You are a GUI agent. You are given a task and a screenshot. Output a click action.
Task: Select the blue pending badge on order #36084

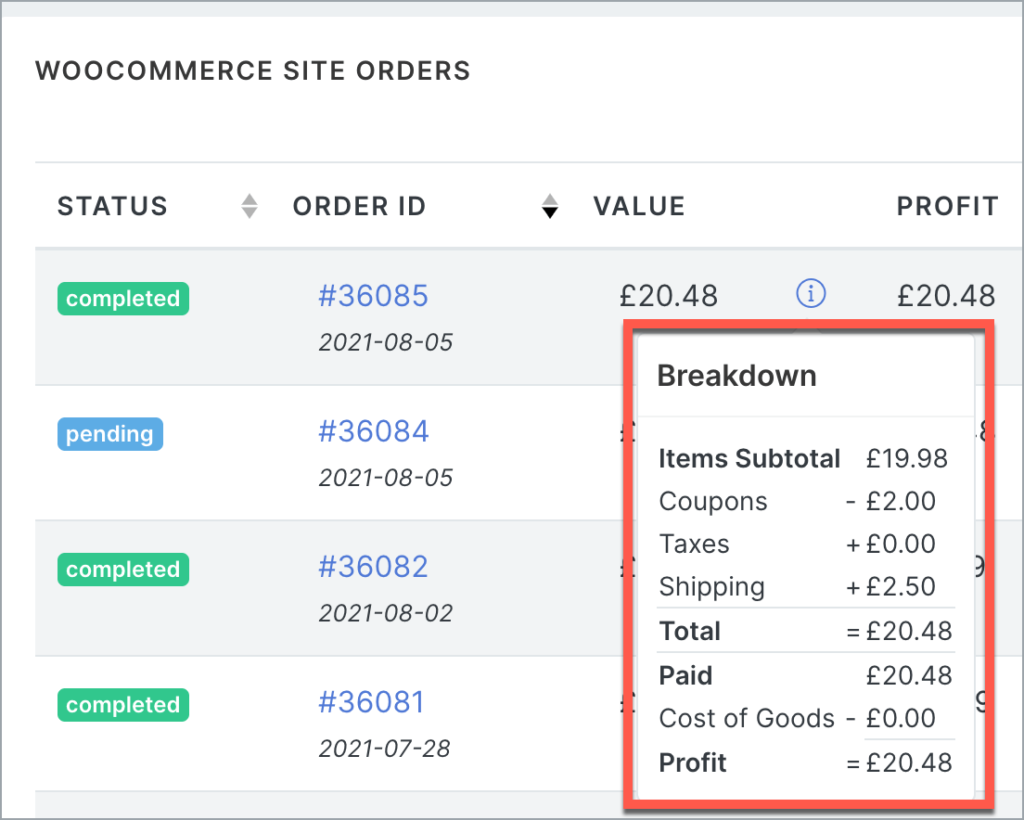110,433
